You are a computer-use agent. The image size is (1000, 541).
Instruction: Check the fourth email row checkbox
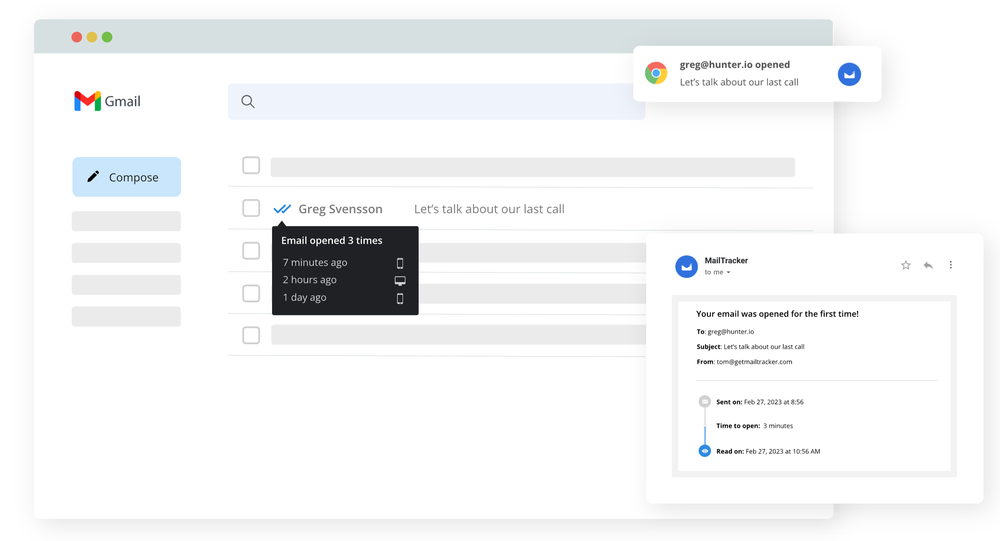pos(251,293)
